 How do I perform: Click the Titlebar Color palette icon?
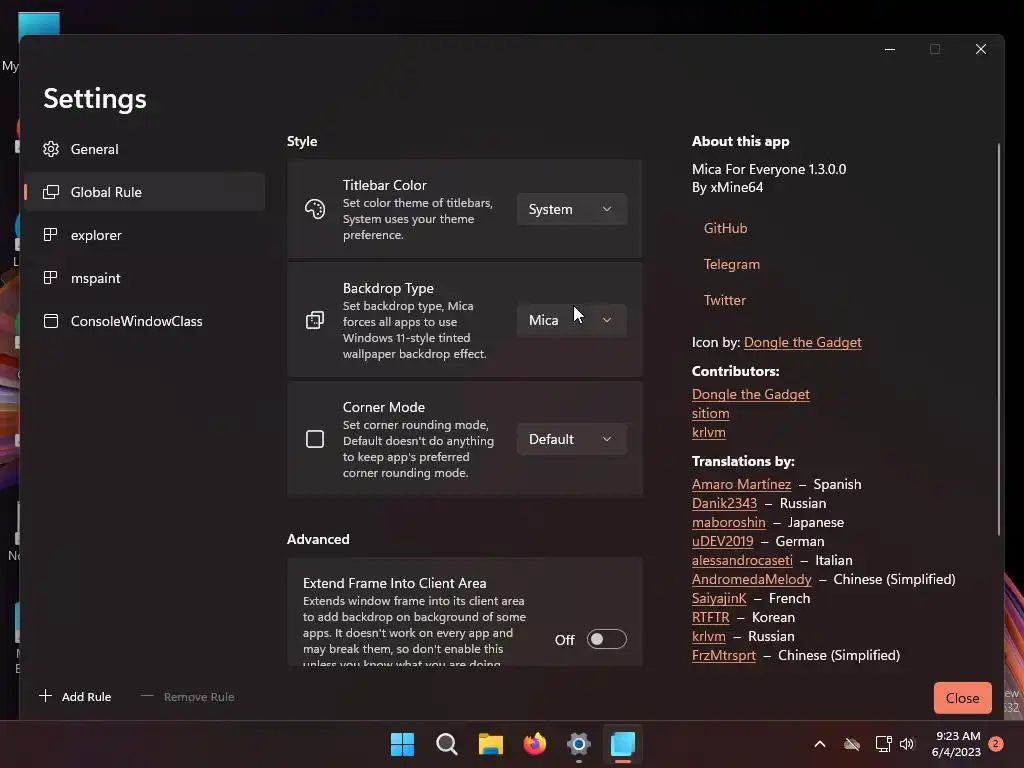pyautogui.click(x=315, y=209)
